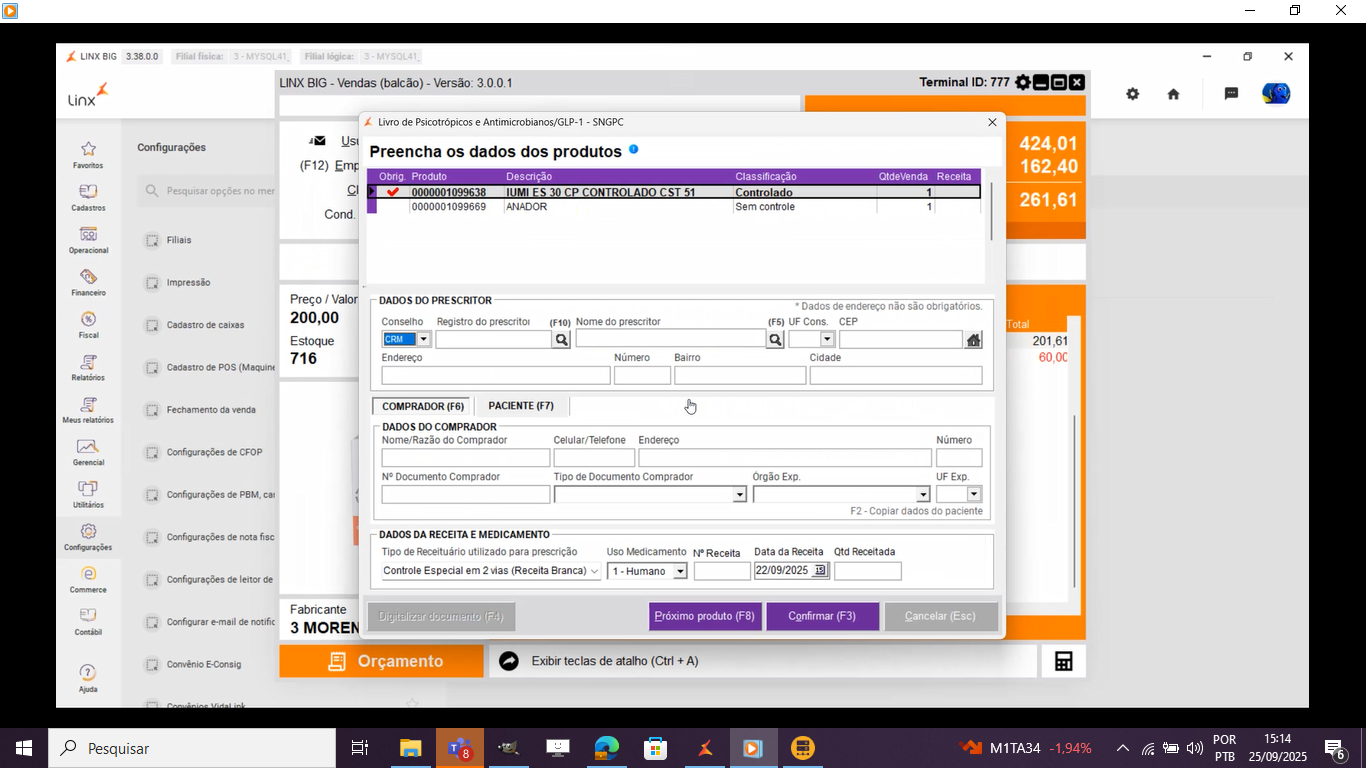Go to home in Linx Big header

tap(1173, 93)
